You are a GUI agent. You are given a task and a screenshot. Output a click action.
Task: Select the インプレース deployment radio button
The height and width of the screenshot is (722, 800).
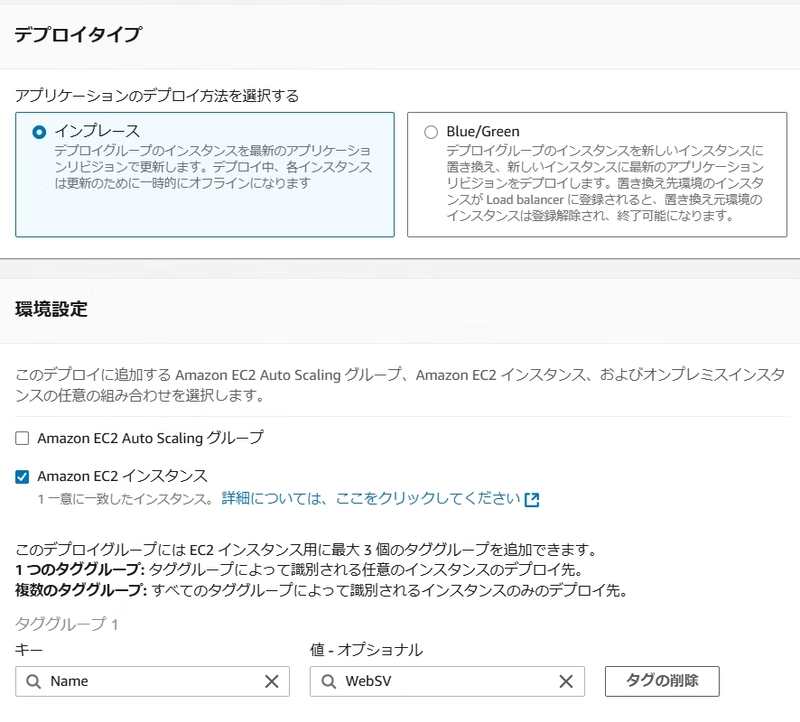39,131
